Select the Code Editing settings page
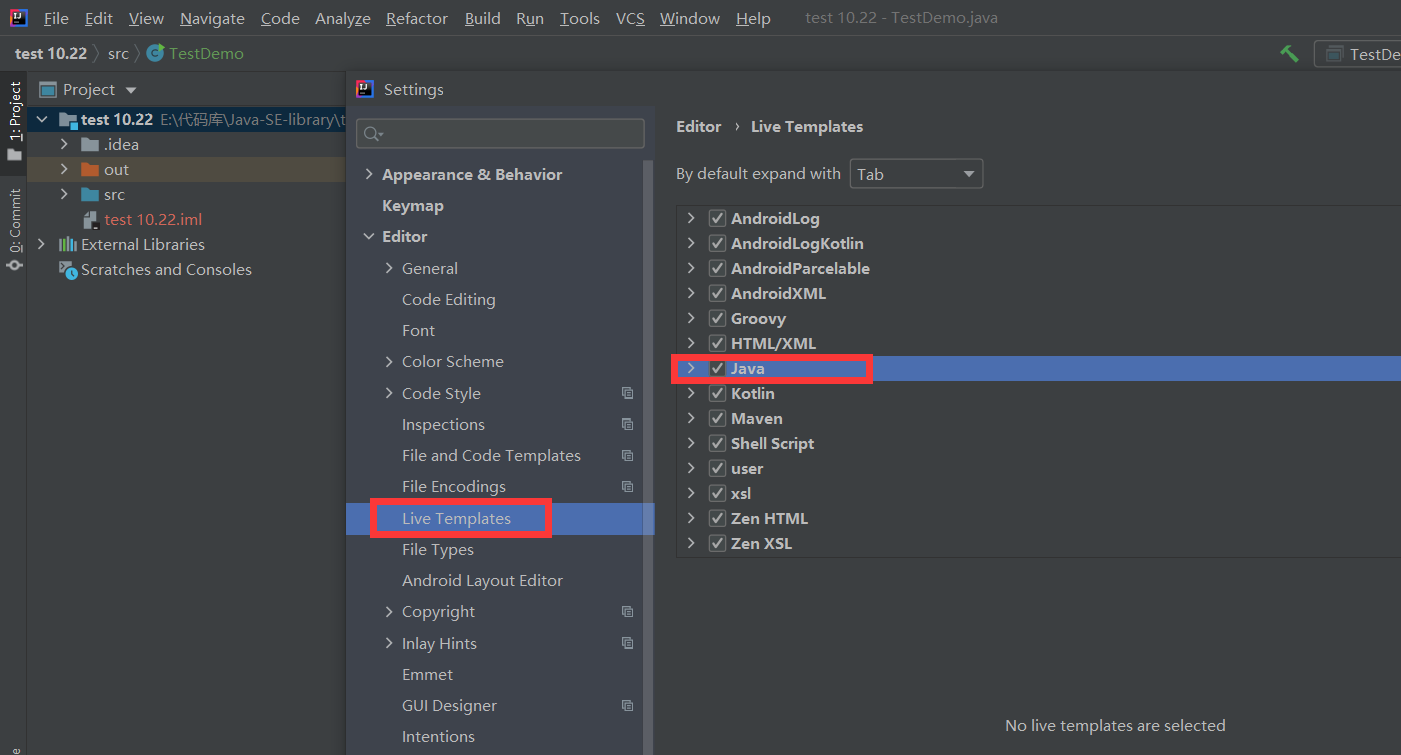Screen dimensions: 1401x755 pos(448,299)
